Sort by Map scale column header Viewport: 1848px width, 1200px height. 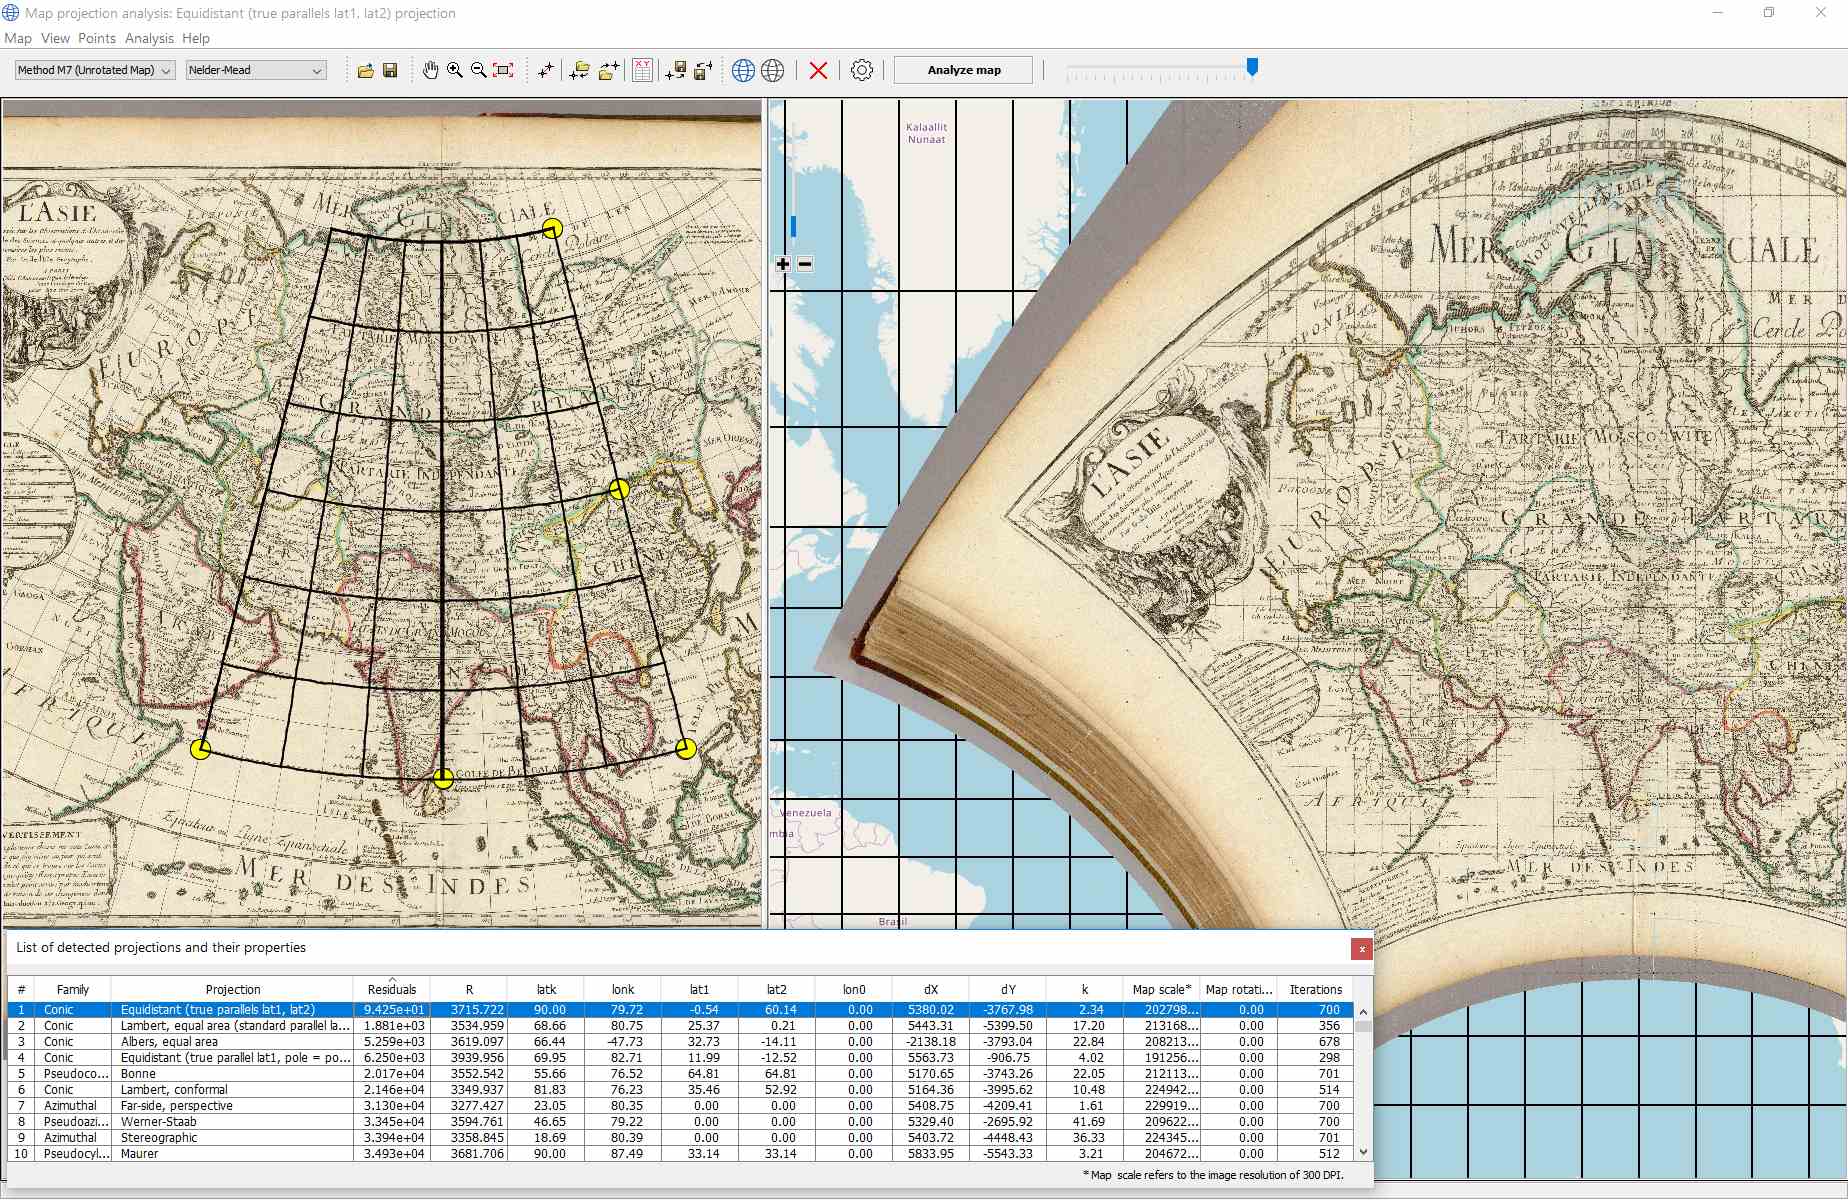point(1162,989)
